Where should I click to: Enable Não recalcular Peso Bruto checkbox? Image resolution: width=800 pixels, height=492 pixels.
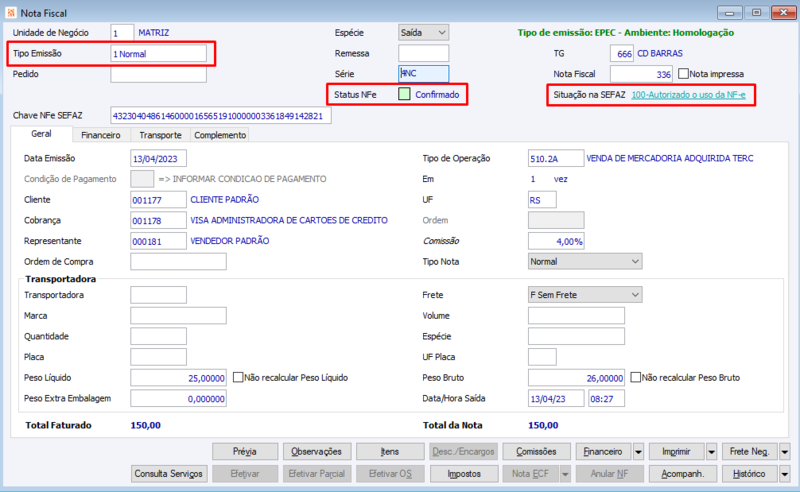635,377
